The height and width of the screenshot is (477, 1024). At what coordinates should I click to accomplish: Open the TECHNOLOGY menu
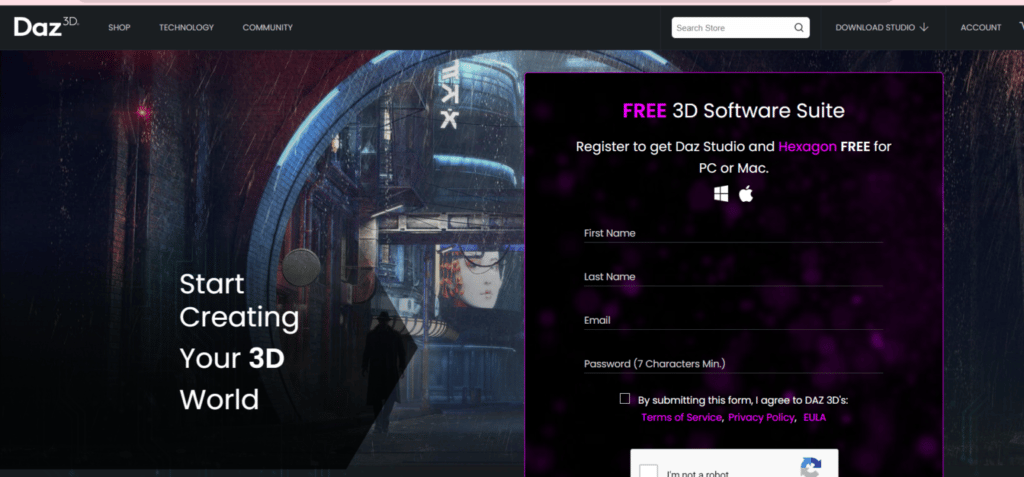[x=186, y=27]
